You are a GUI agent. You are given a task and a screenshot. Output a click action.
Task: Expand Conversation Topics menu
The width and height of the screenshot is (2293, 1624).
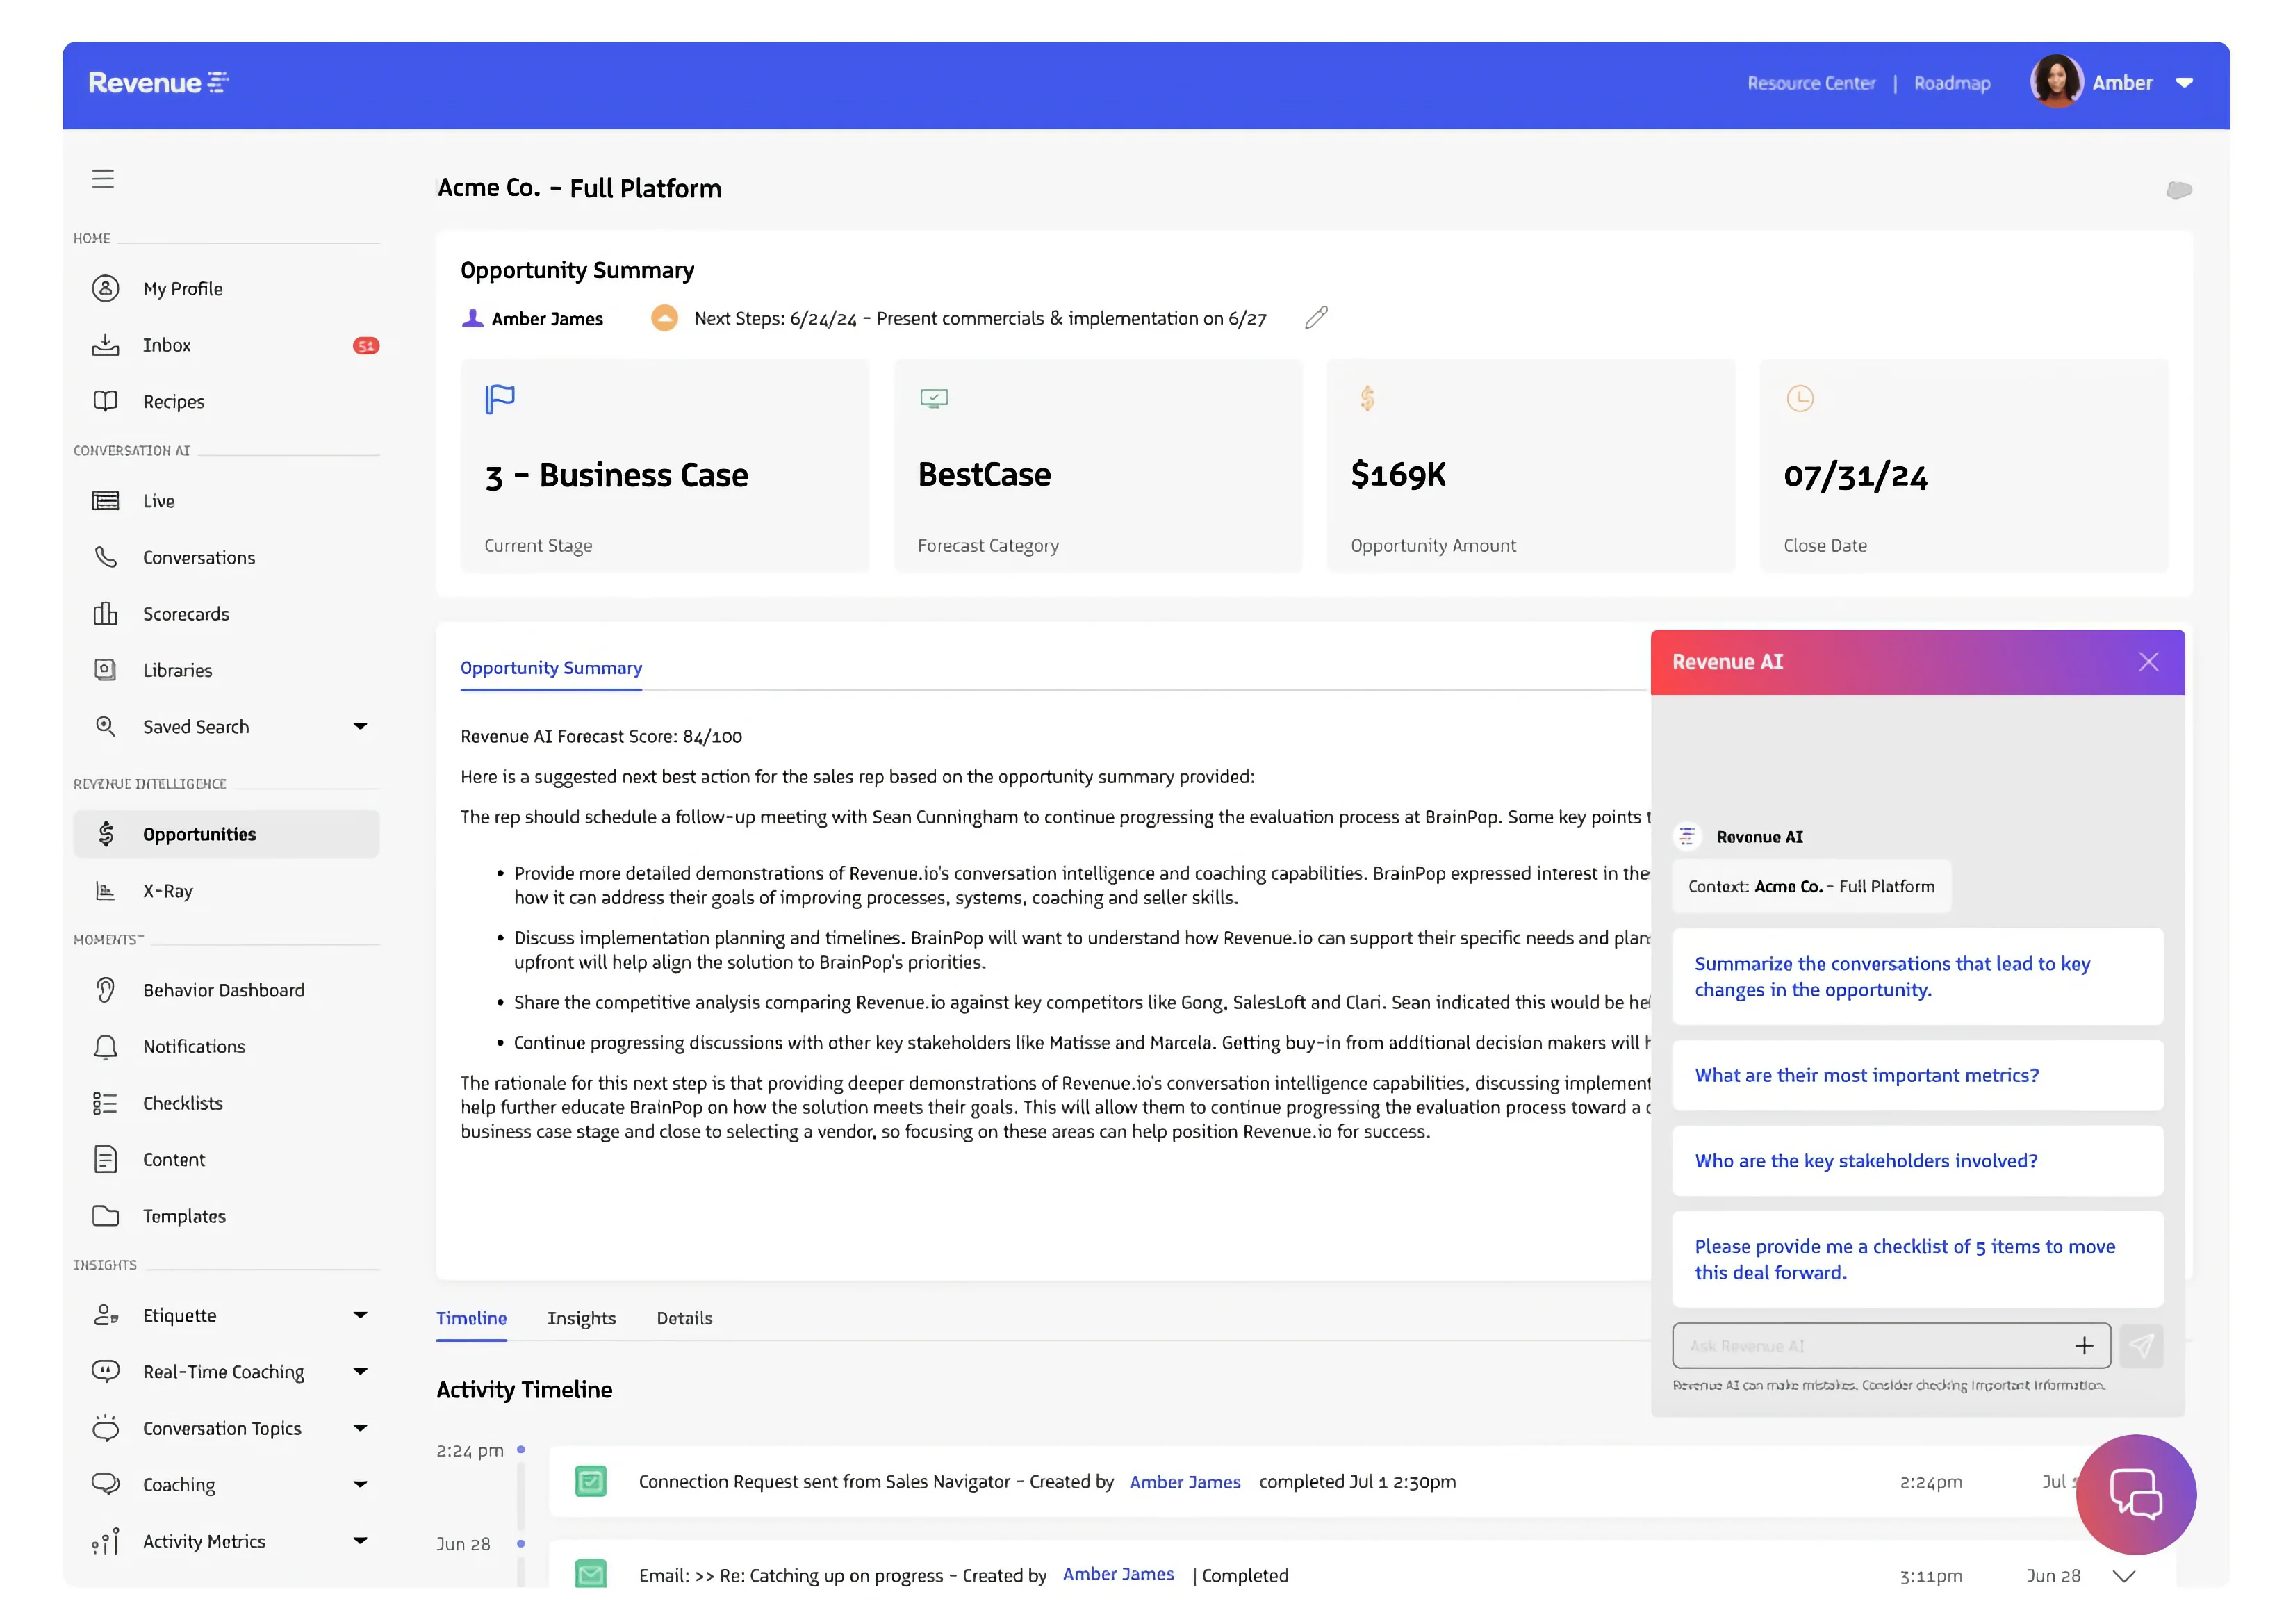(360, 1428)
